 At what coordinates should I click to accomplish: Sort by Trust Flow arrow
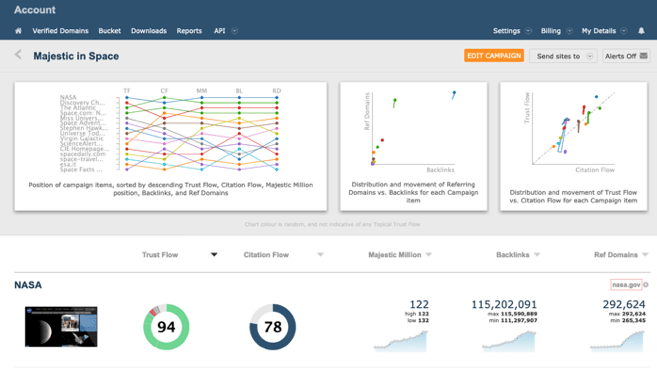(x=214, y=255)
